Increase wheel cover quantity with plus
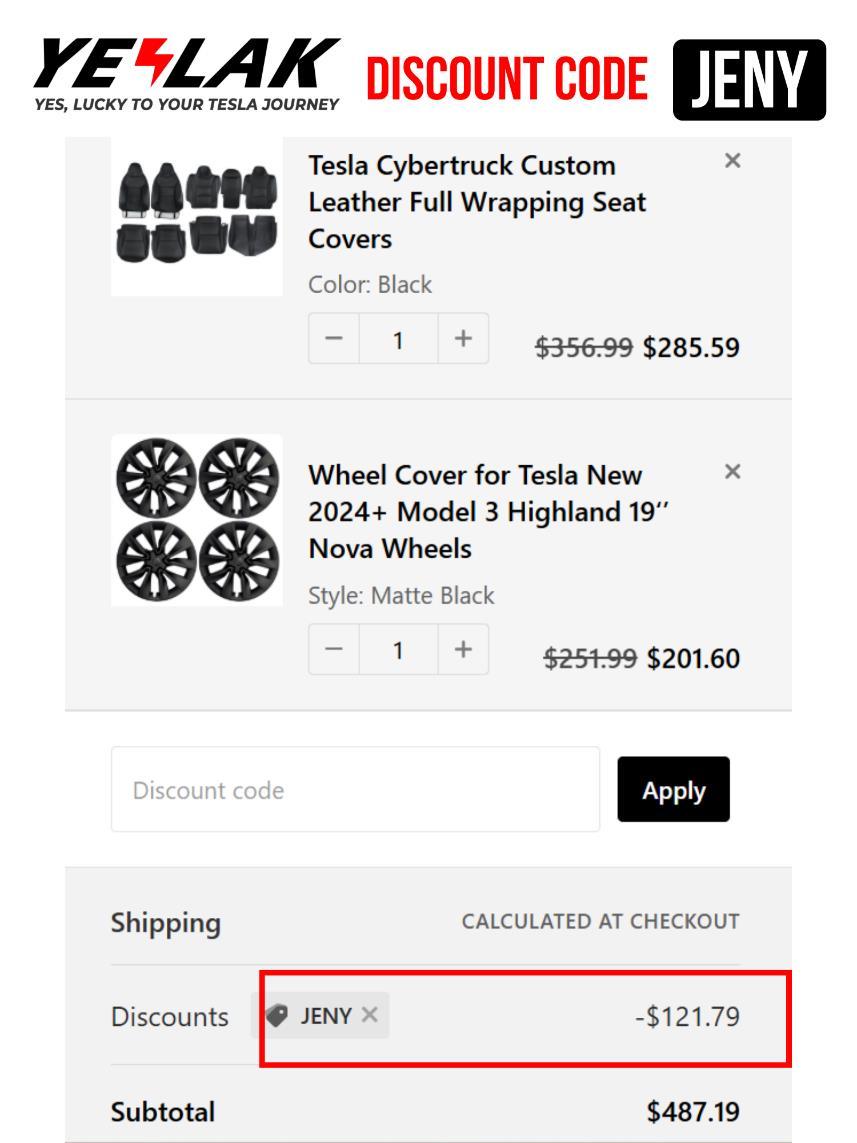This screenshot has width=857, height=1143. point(463,650)
